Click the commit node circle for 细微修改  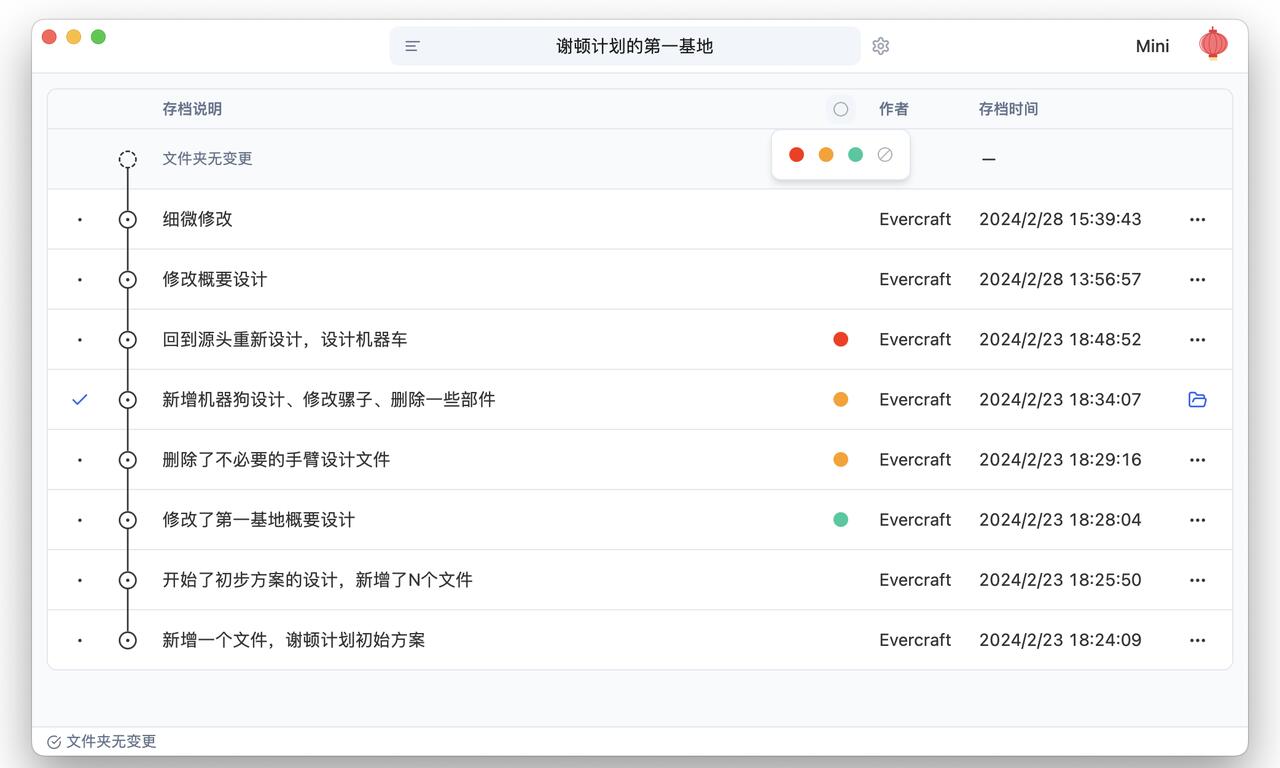pos(127,220)
